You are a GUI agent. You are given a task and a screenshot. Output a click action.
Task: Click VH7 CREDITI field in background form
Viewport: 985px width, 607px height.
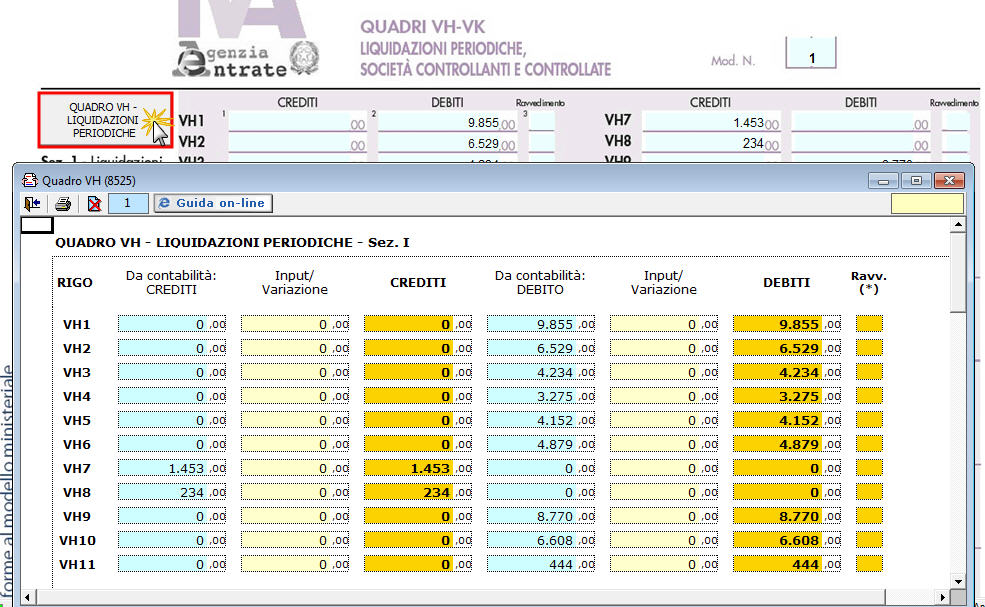tap(710, 123)
